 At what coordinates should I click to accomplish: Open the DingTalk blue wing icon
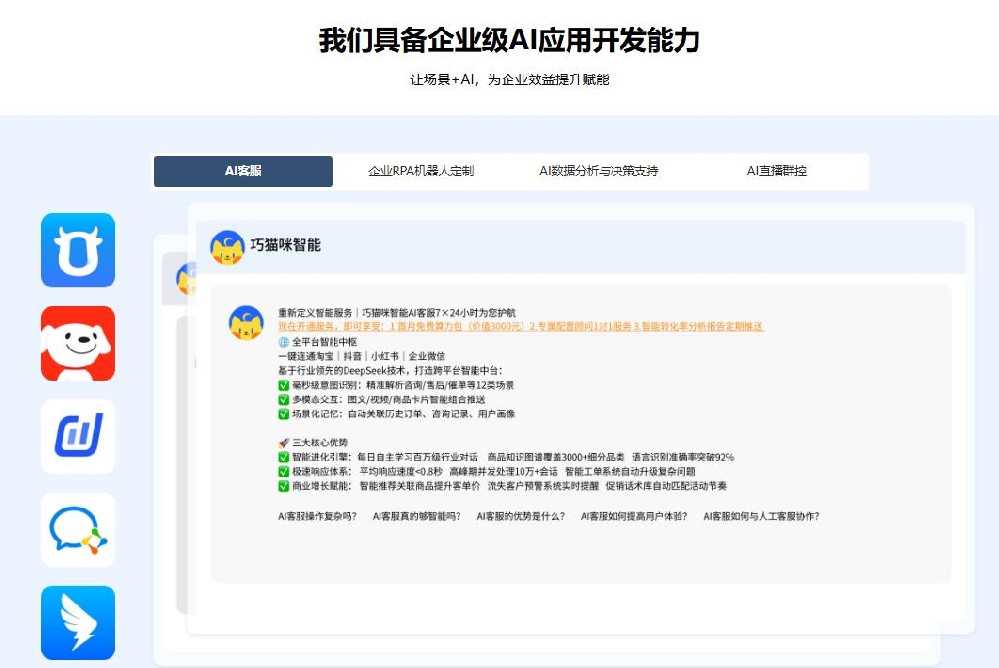pos(78,623)
